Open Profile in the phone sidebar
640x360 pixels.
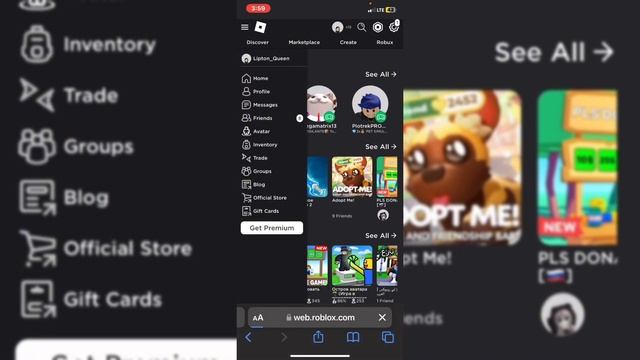click(x=256, y=91)
